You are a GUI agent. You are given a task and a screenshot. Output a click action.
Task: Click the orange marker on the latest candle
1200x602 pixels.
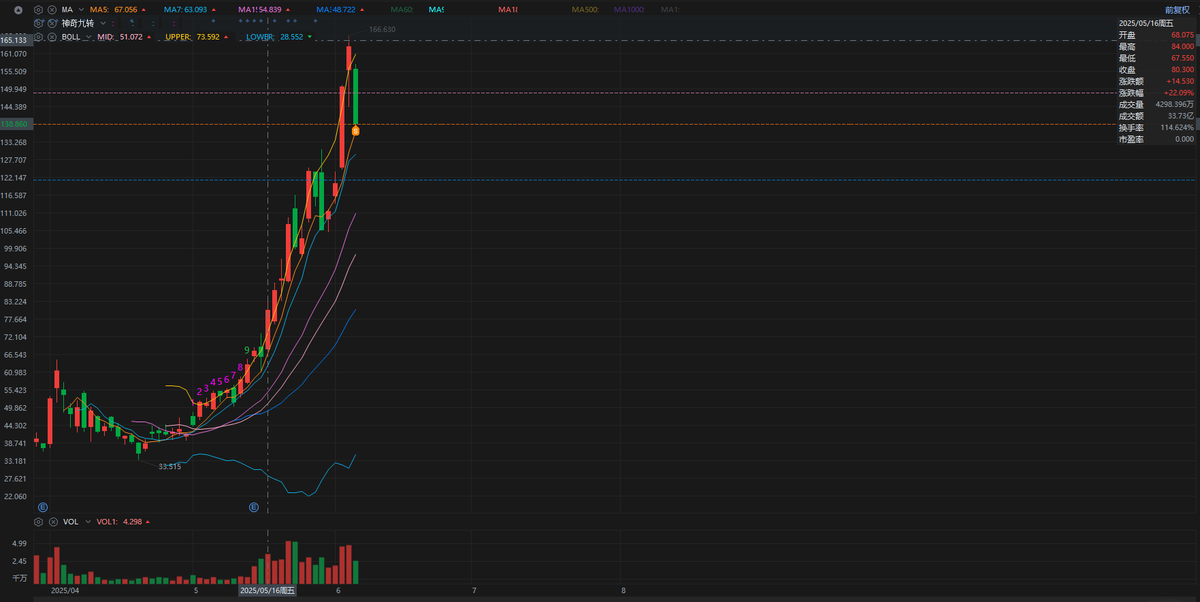pos(356,131)
